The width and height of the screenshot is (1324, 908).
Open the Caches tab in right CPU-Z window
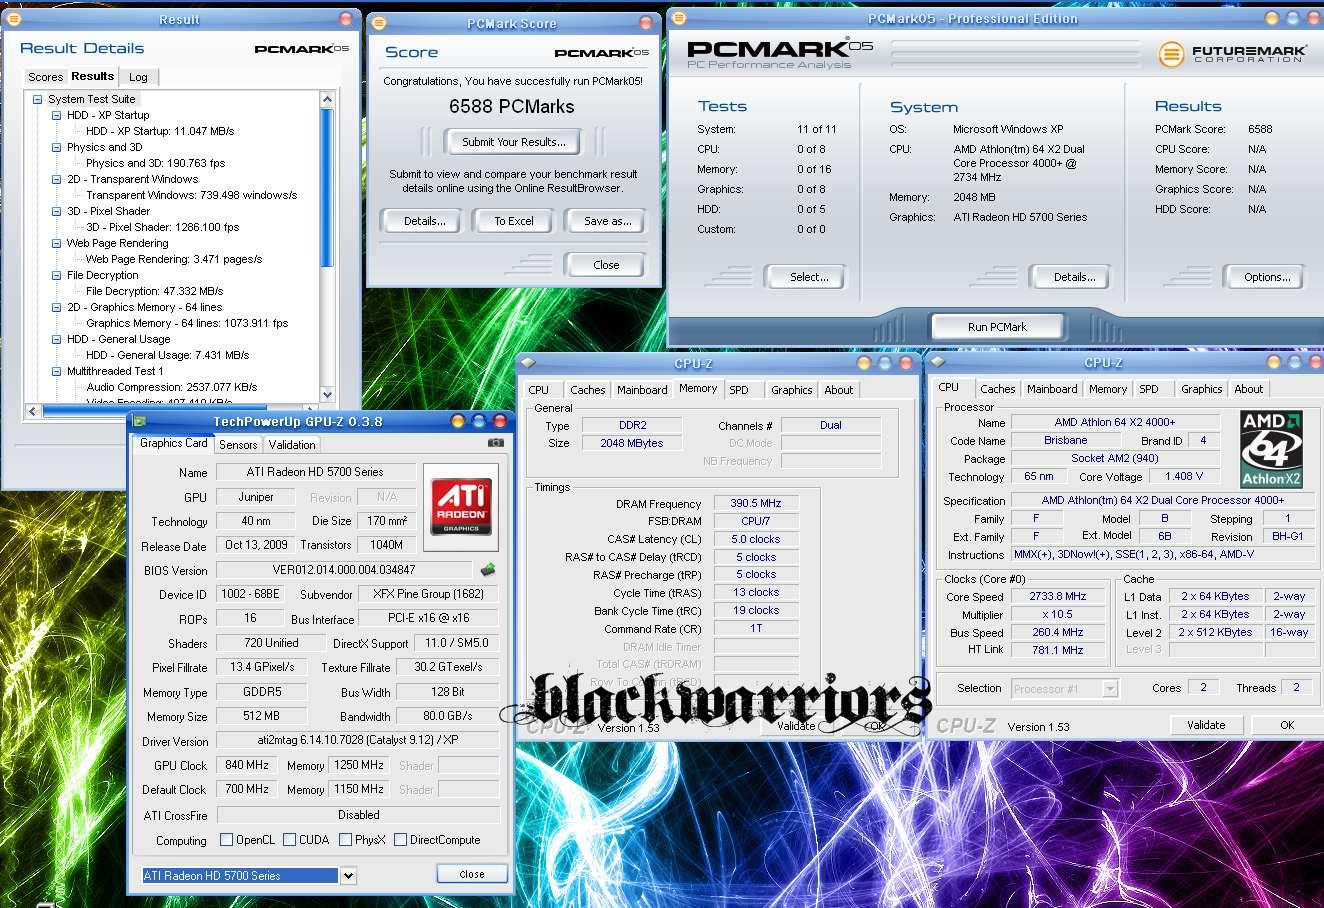pos(998,389)
